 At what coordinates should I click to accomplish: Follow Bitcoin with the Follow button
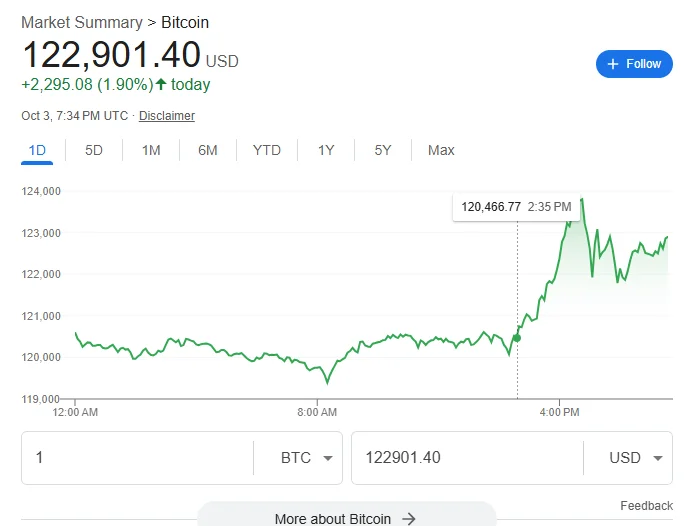pos(634,64)
